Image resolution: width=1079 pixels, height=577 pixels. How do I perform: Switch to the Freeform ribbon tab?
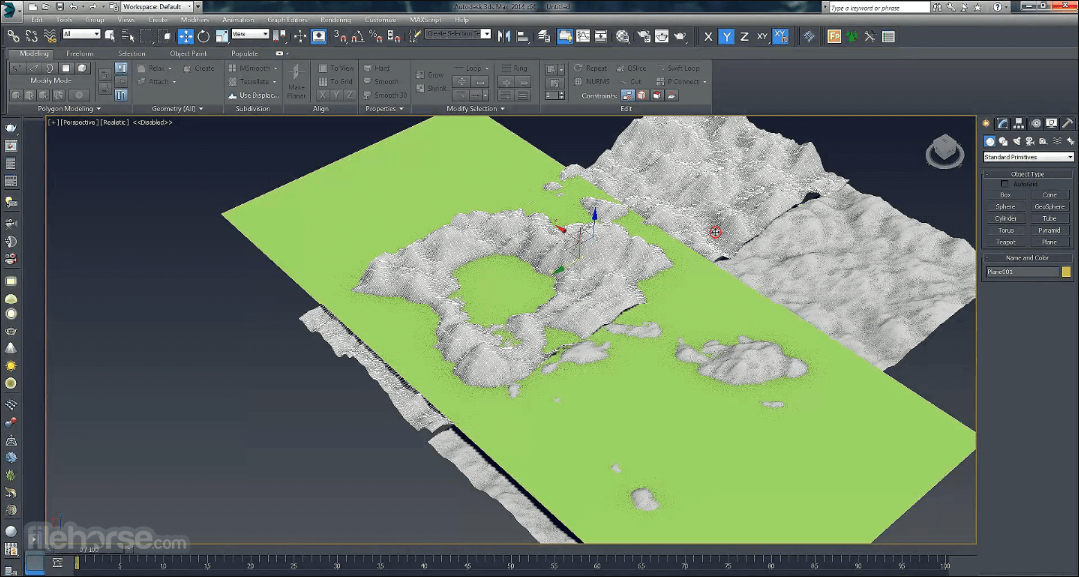(80, 54)
